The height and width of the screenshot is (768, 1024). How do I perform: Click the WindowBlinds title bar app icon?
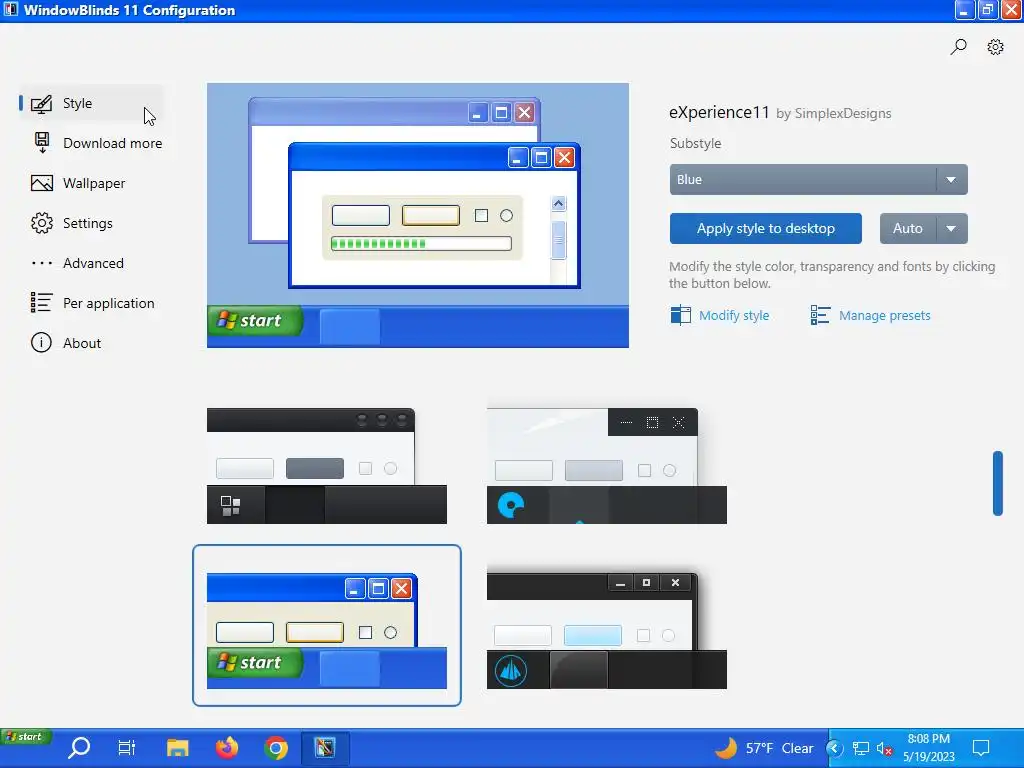10,10
